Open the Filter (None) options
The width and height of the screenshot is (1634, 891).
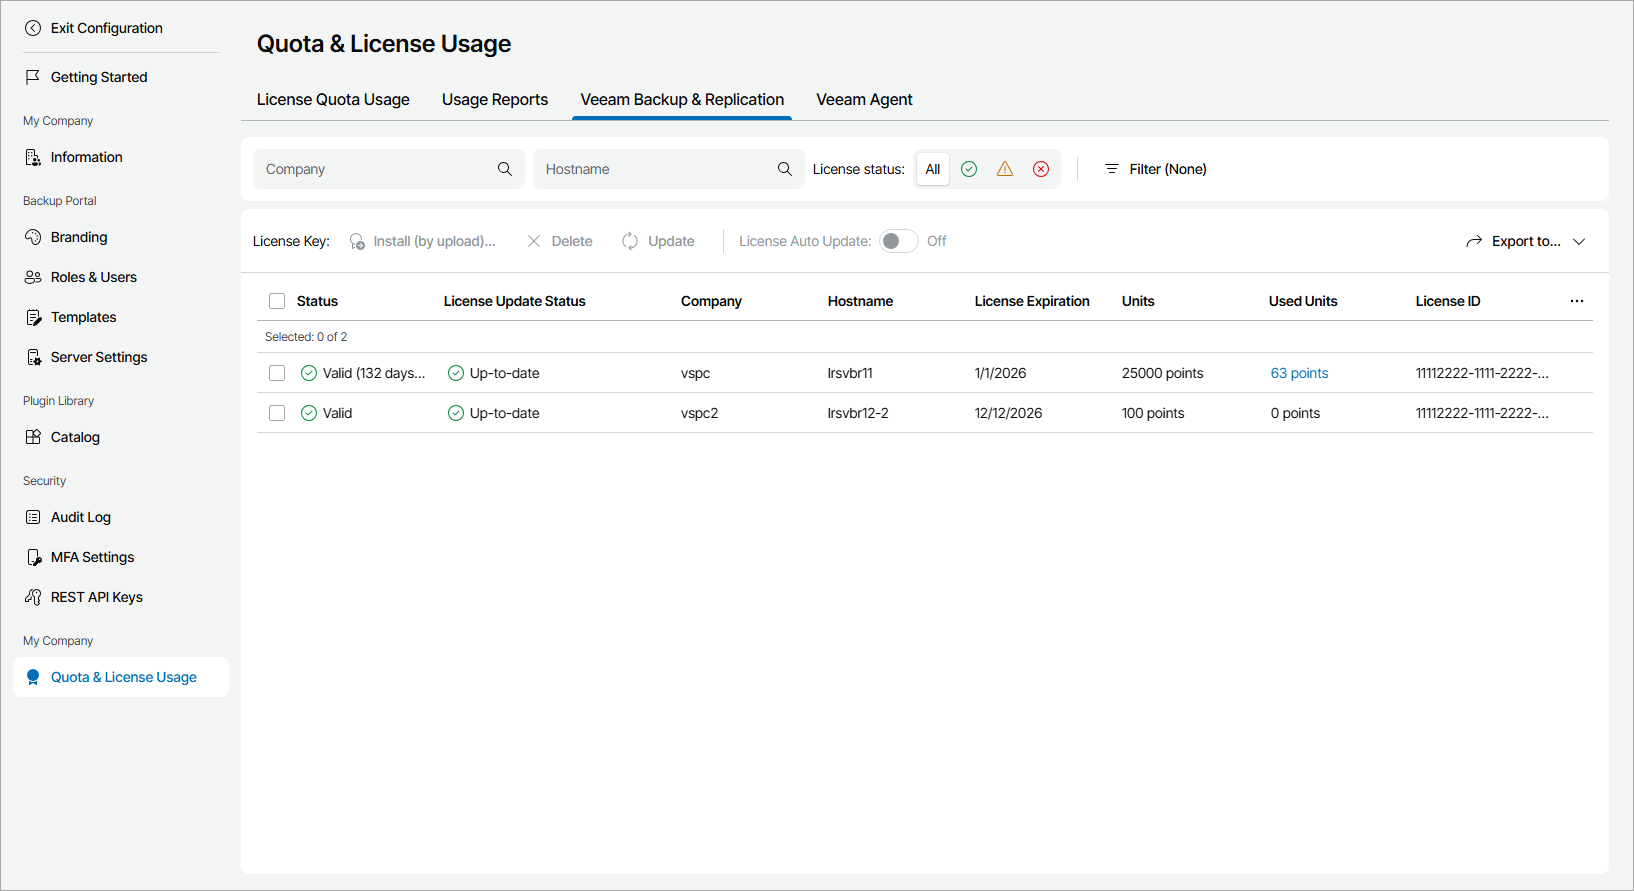tap(1155, 169)
